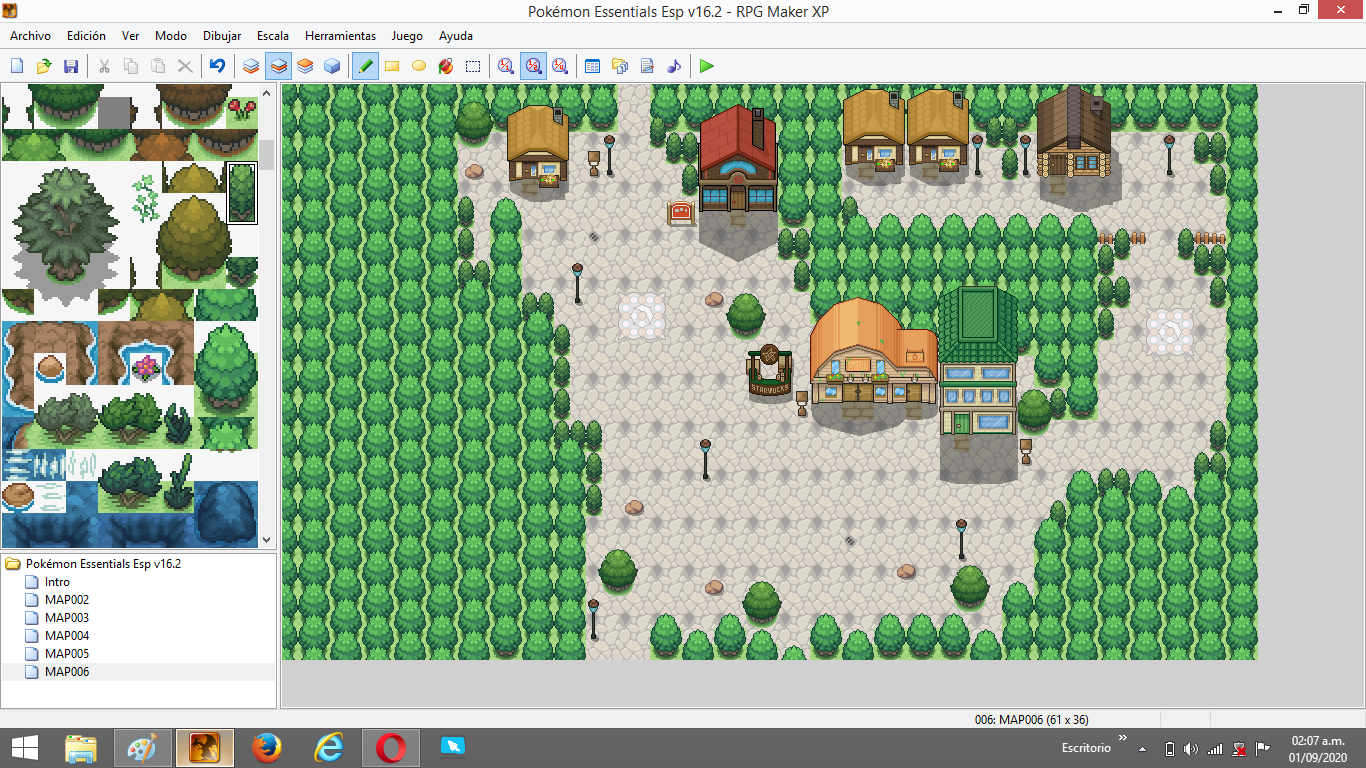Start playtest with green play button
The height and width of the screenshot is (768, 1366).
click(x=707, y=66)
